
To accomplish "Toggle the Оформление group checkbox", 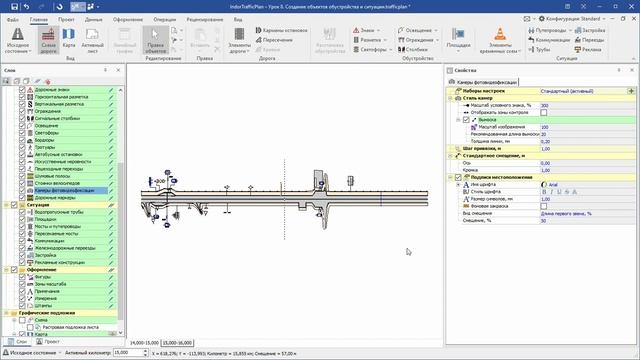I will [14, 270].
